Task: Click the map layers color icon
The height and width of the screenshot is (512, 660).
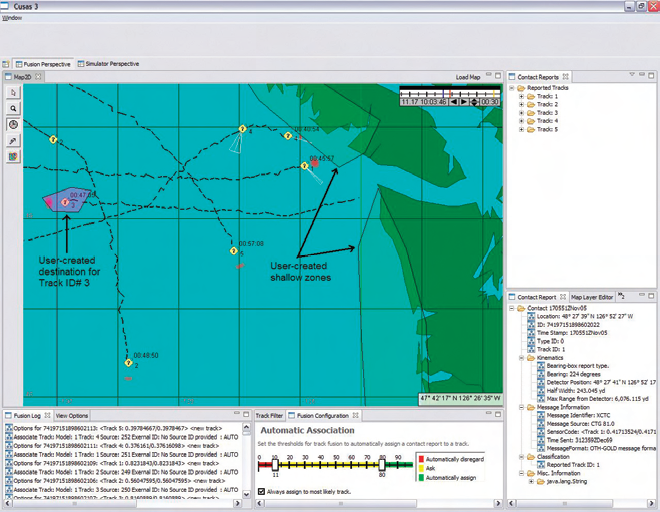Action: 14,157
